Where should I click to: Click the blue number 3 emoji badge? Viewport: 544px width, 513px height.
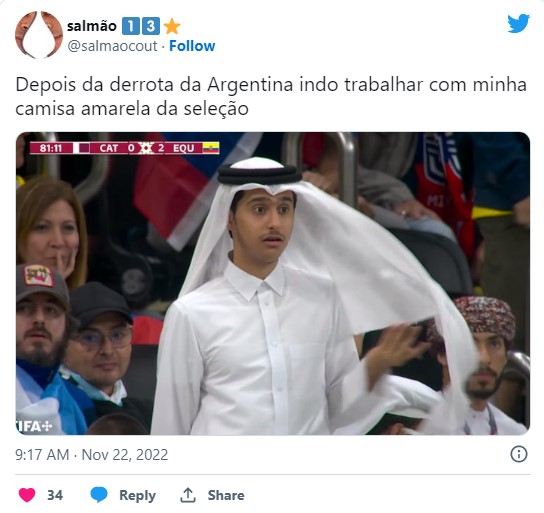click(151, 26)
